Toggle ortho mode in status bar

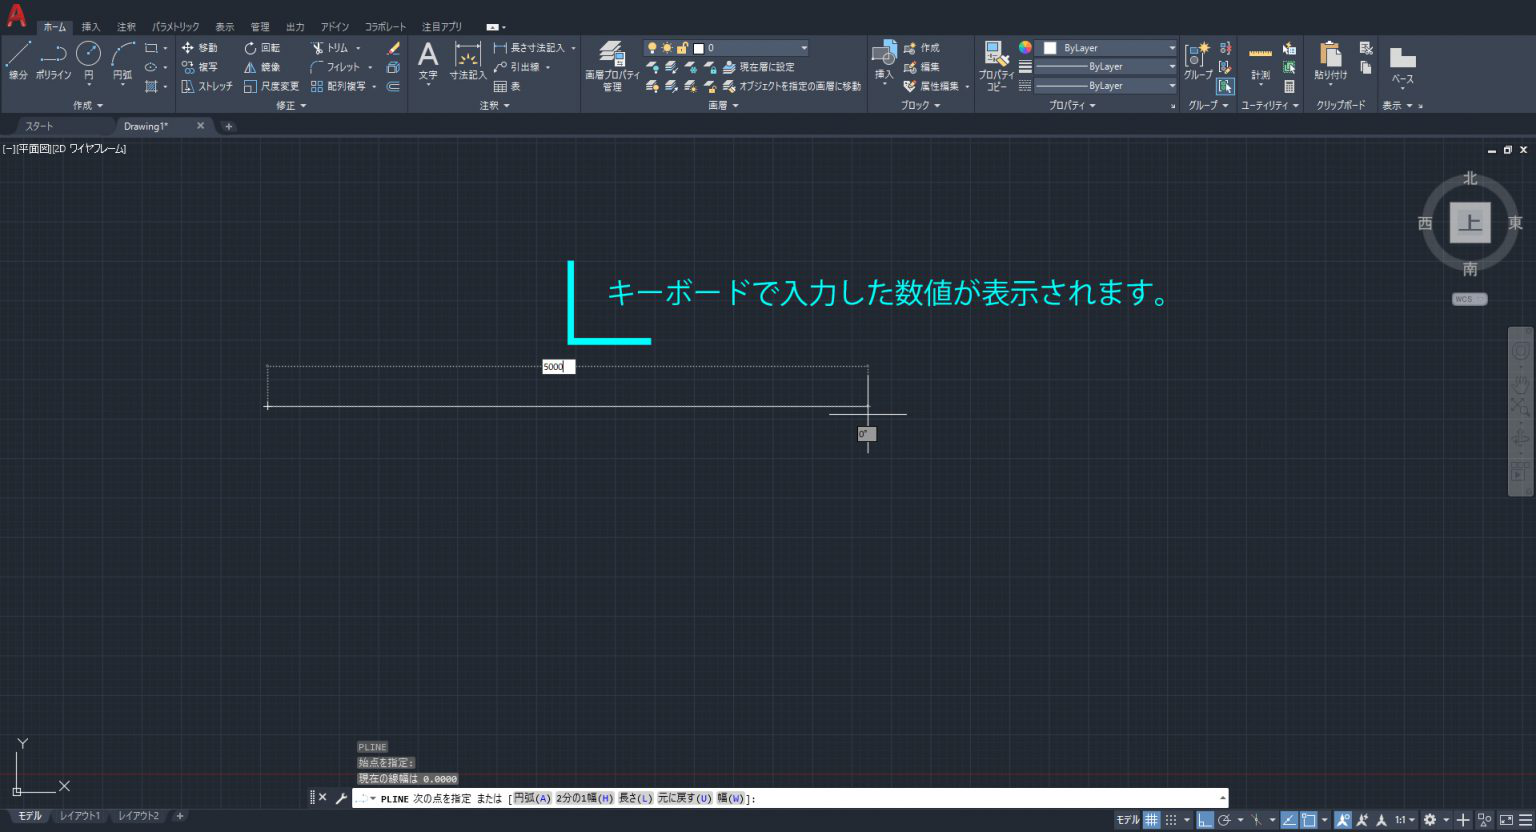1205,820
